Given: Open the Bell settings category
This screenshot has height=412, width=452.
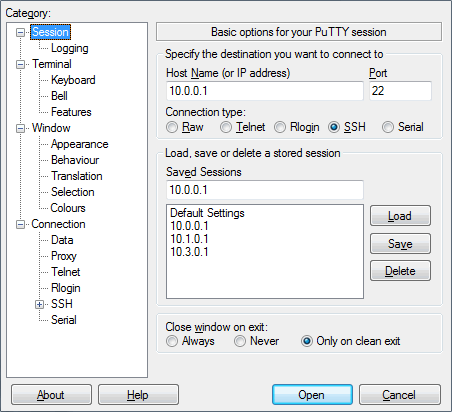Looking at the screenshot, I should (59, 96).
